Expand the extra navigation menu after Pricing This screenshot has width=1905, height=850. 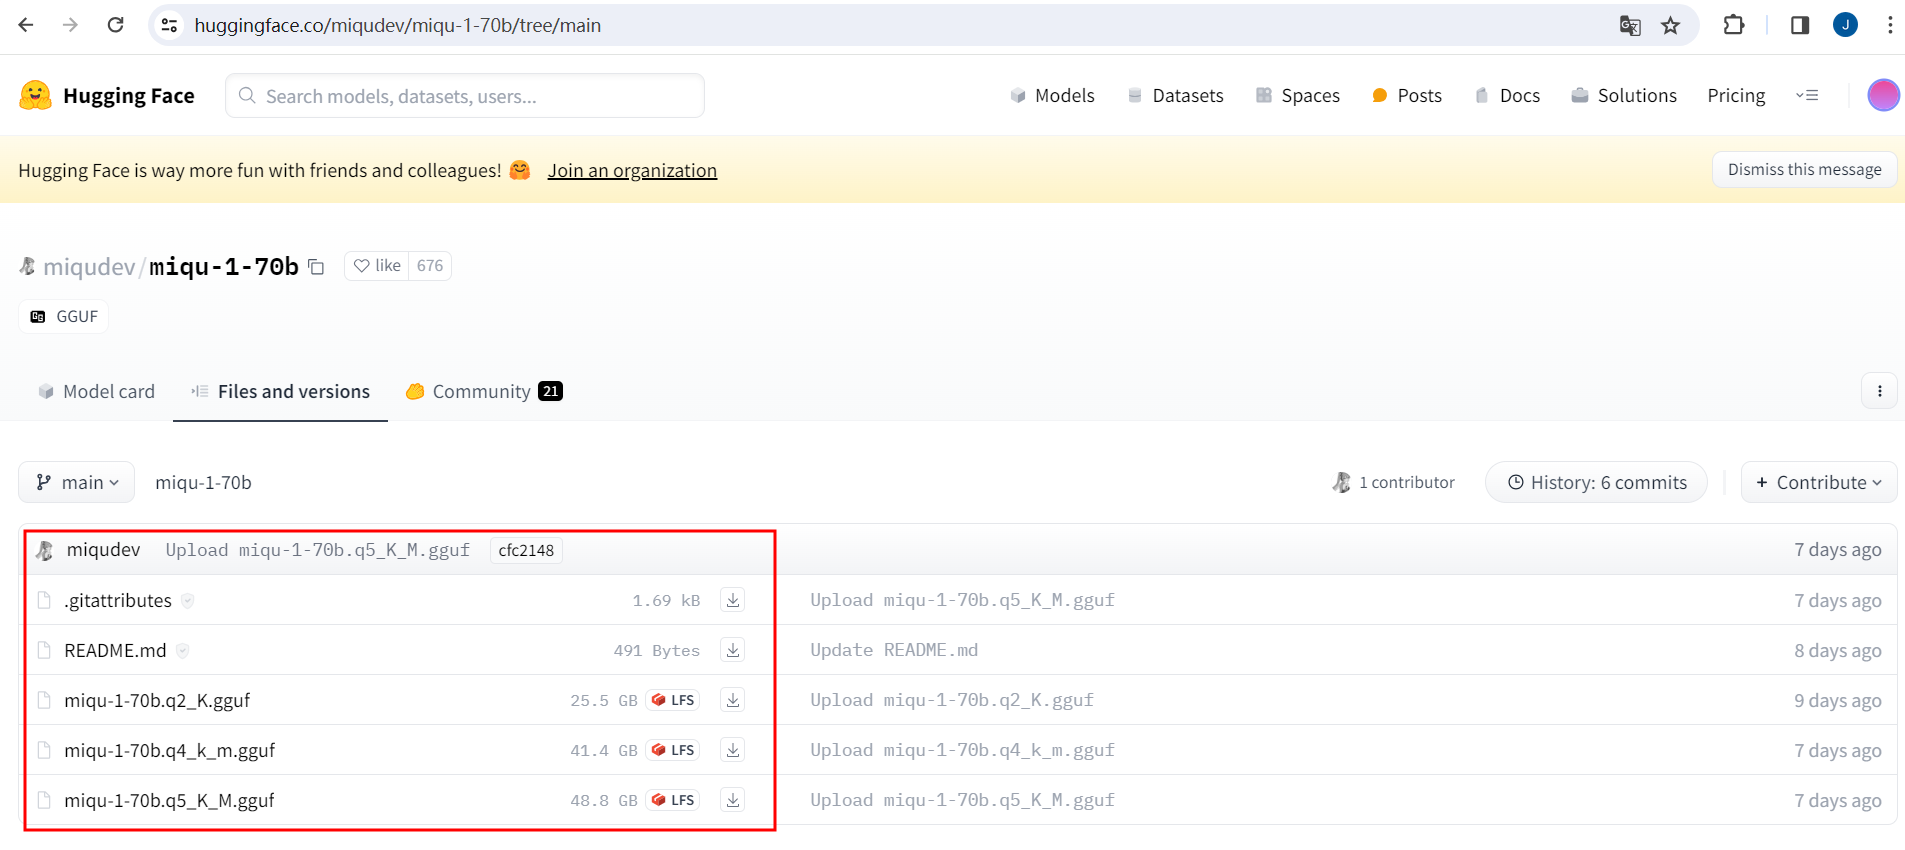(x=1807, y=95)
